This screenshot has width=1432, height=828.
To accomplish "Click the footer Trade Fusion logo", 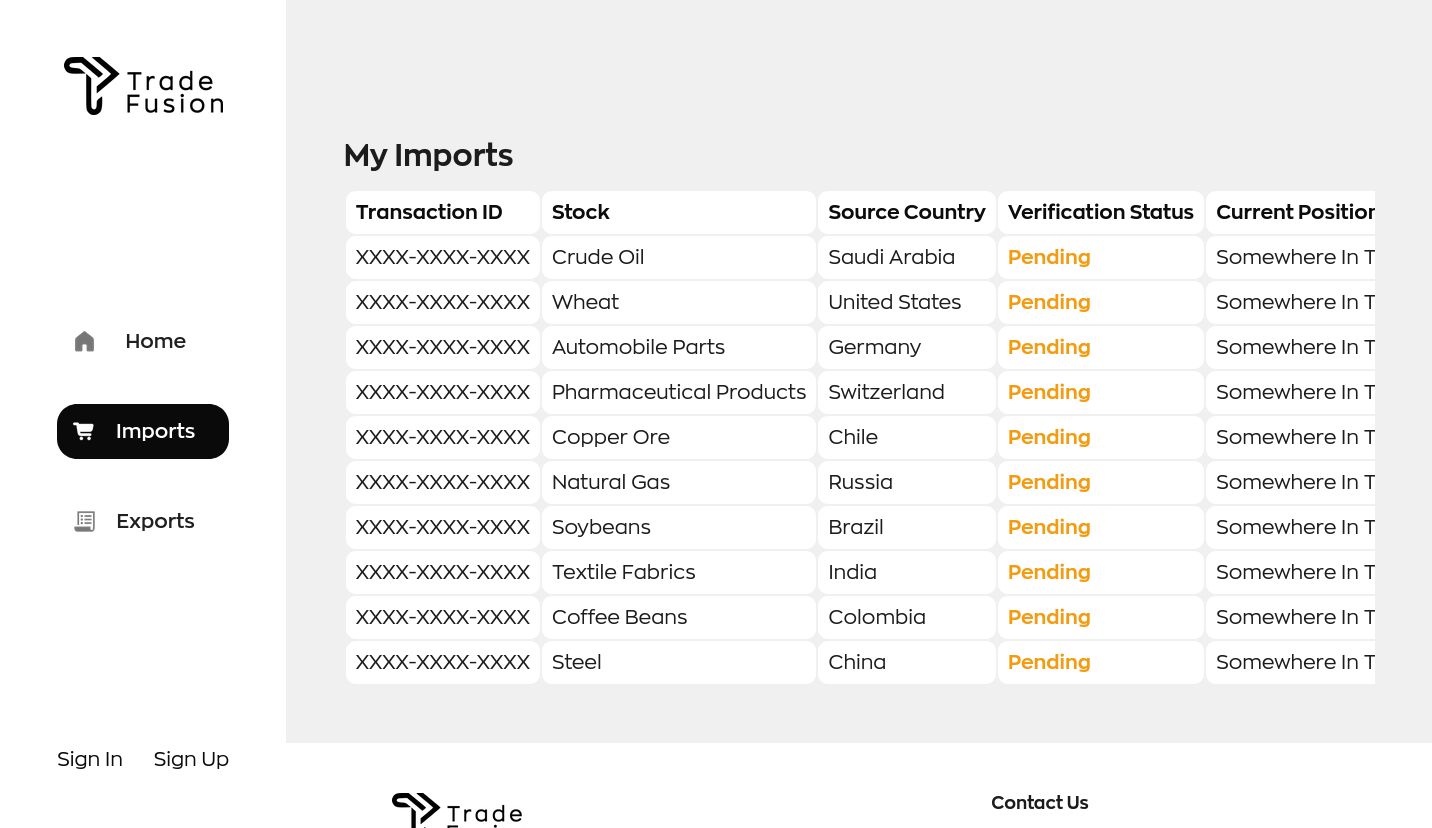I will point(457,810).
